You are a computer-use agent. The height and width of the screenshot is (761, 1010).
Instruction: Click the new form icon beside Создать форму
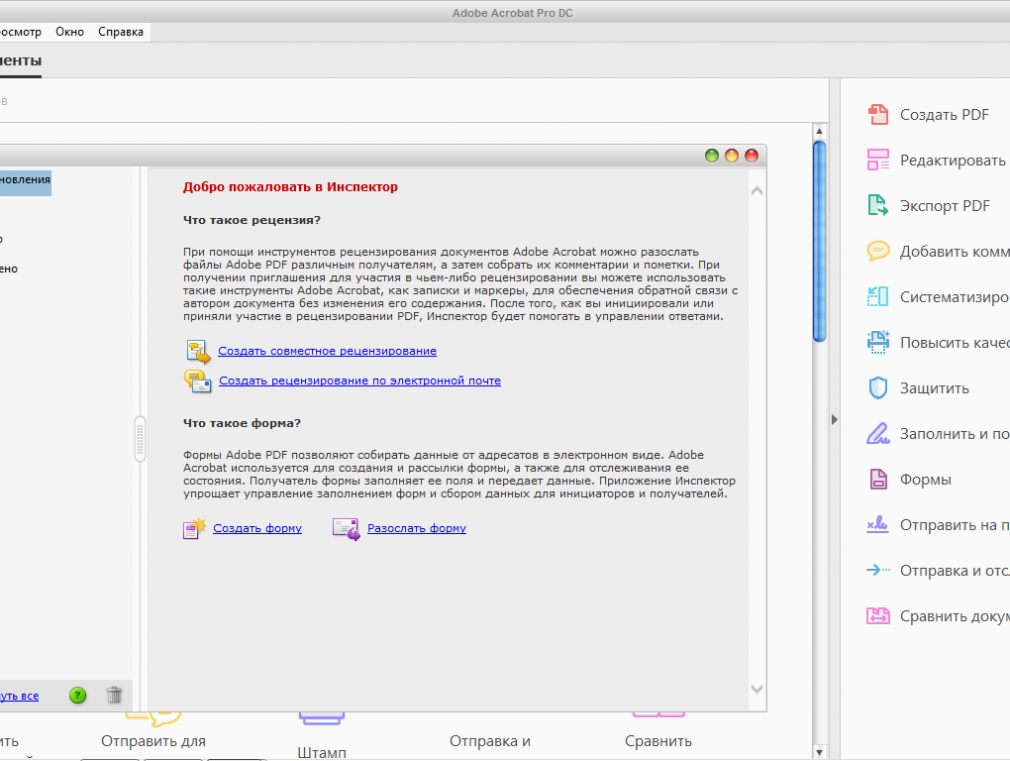tap(195, 528)
